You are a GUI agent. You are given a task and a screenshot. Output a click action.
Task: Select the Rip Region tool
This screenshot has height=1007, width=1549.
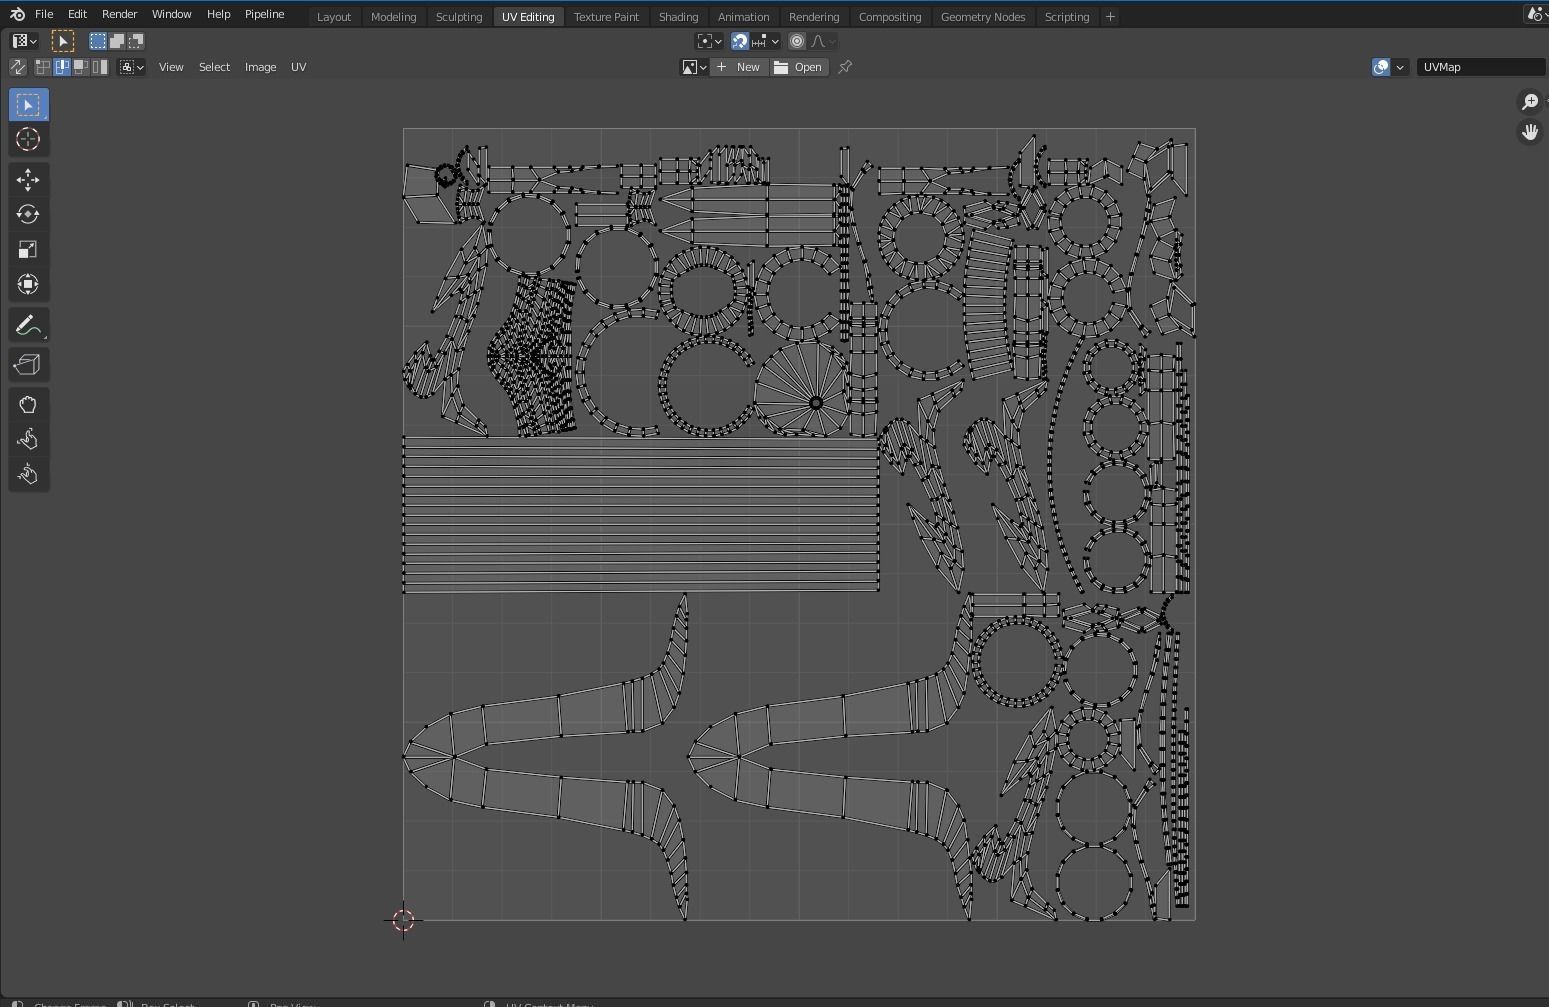point(28,365)
